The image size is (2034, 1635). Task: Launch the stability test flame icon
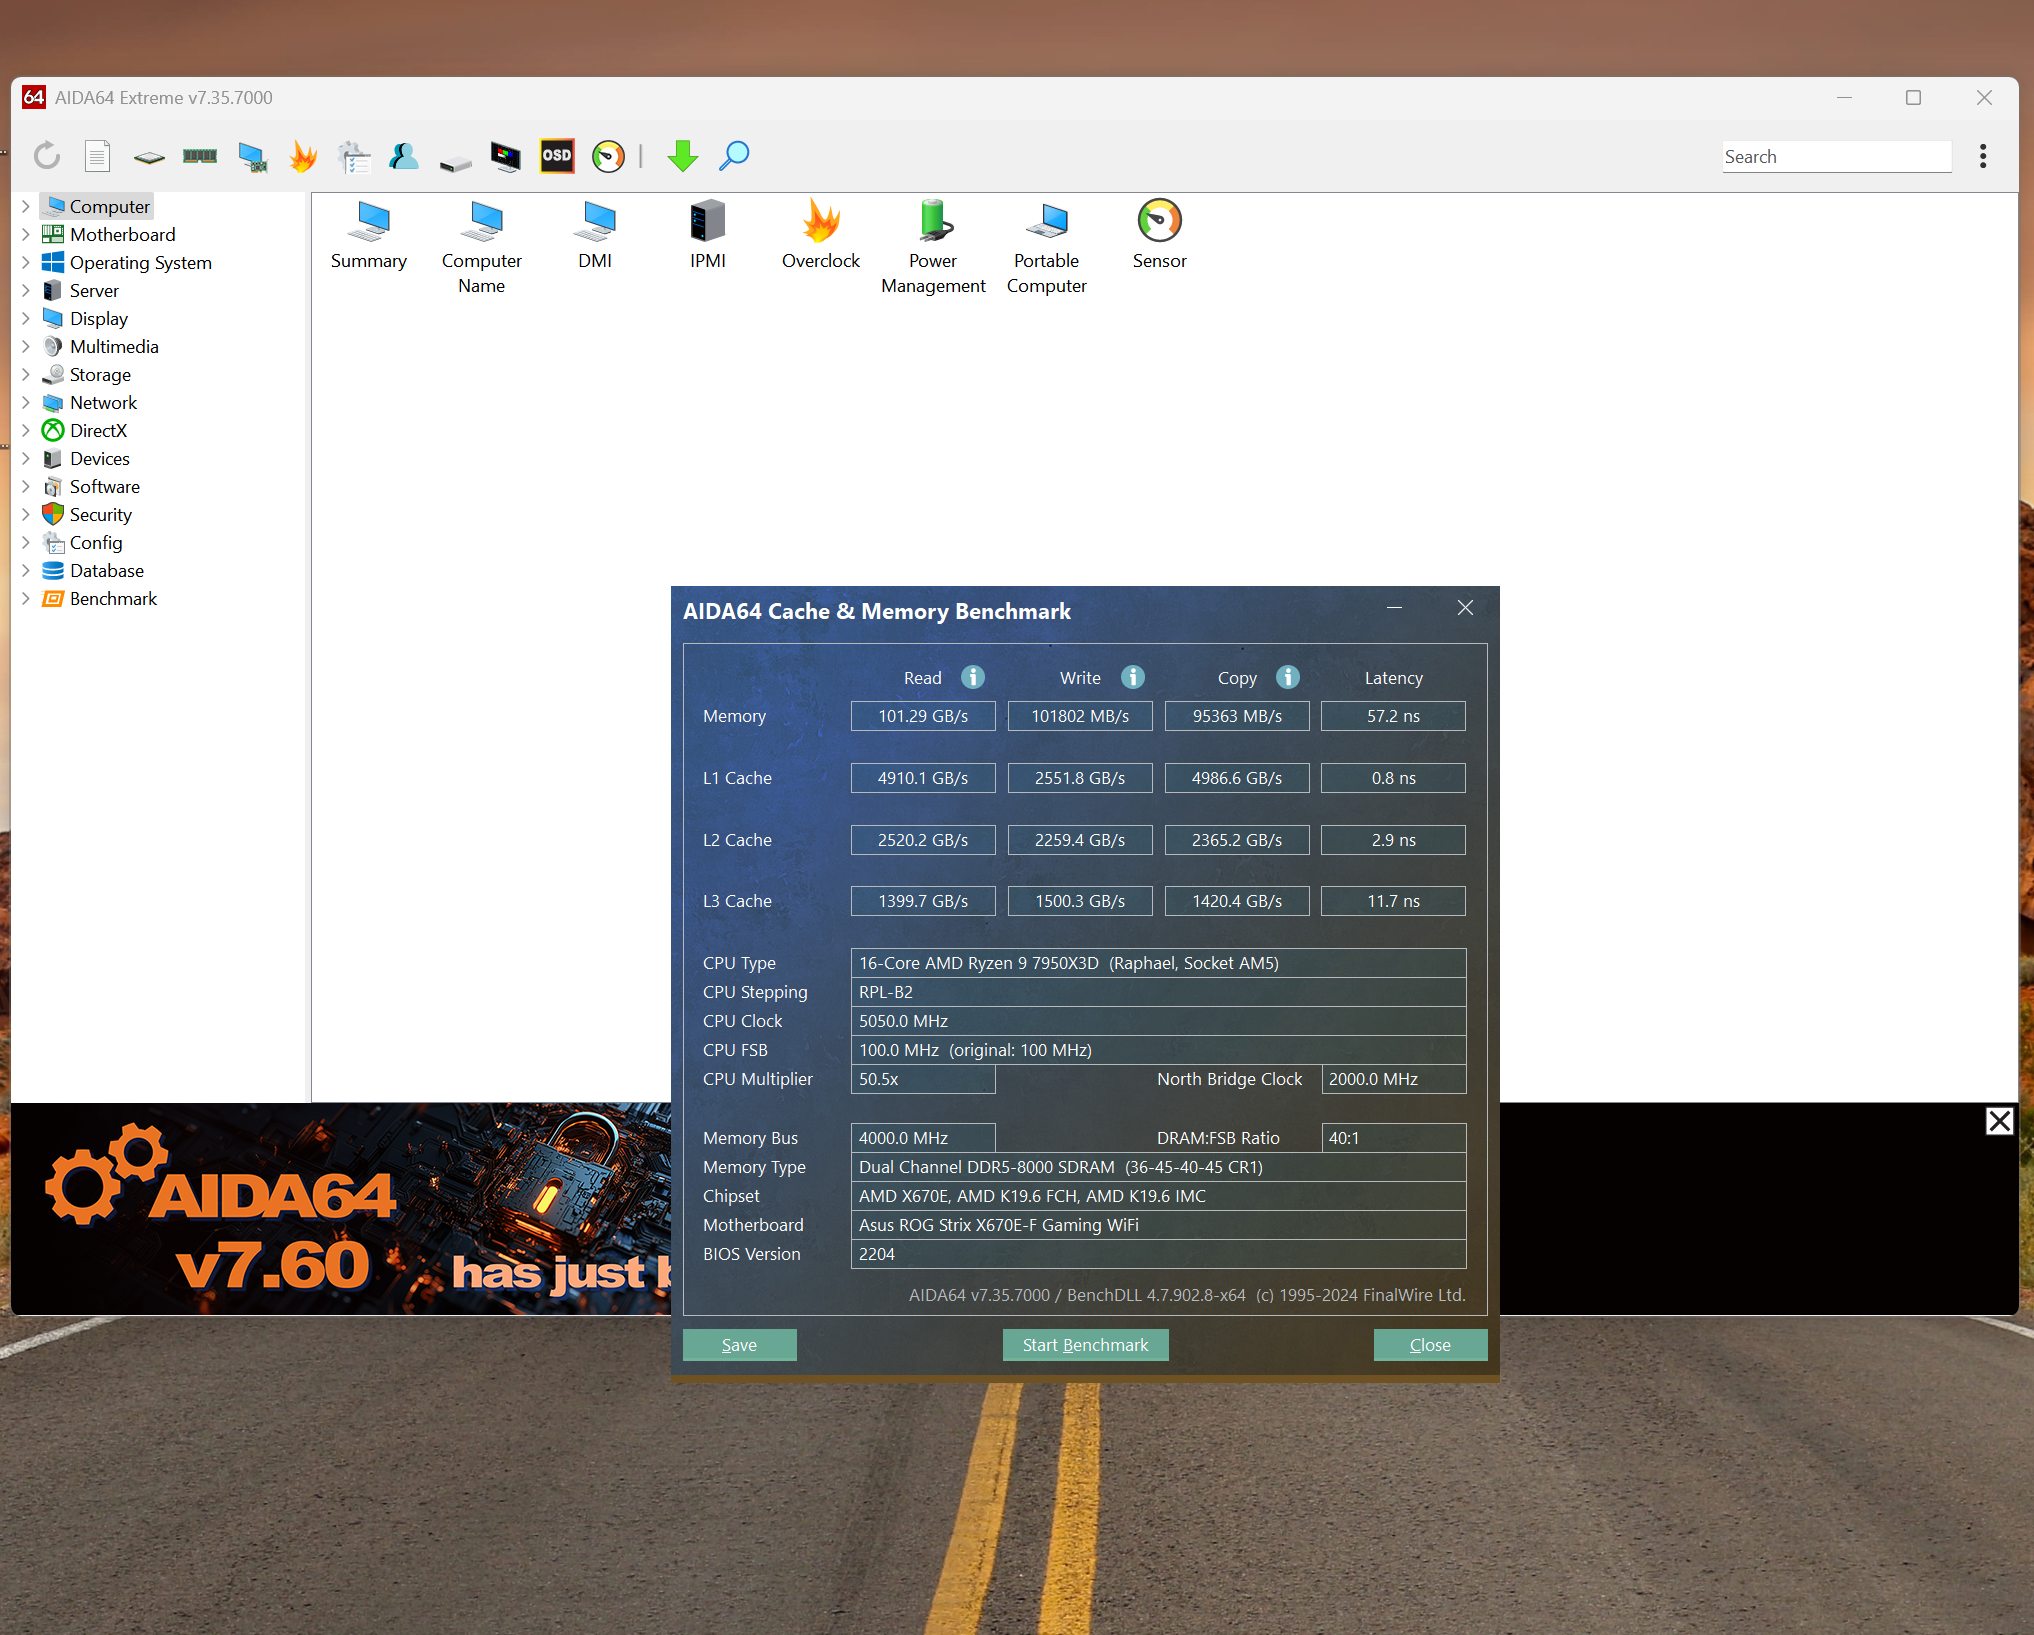coord(303,156)
